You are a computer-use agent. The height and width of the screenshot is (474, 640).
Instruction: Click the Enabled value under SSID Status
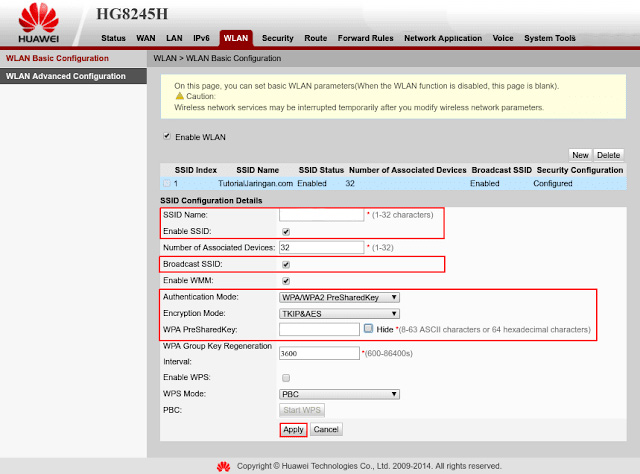click(x=312, y=183)
